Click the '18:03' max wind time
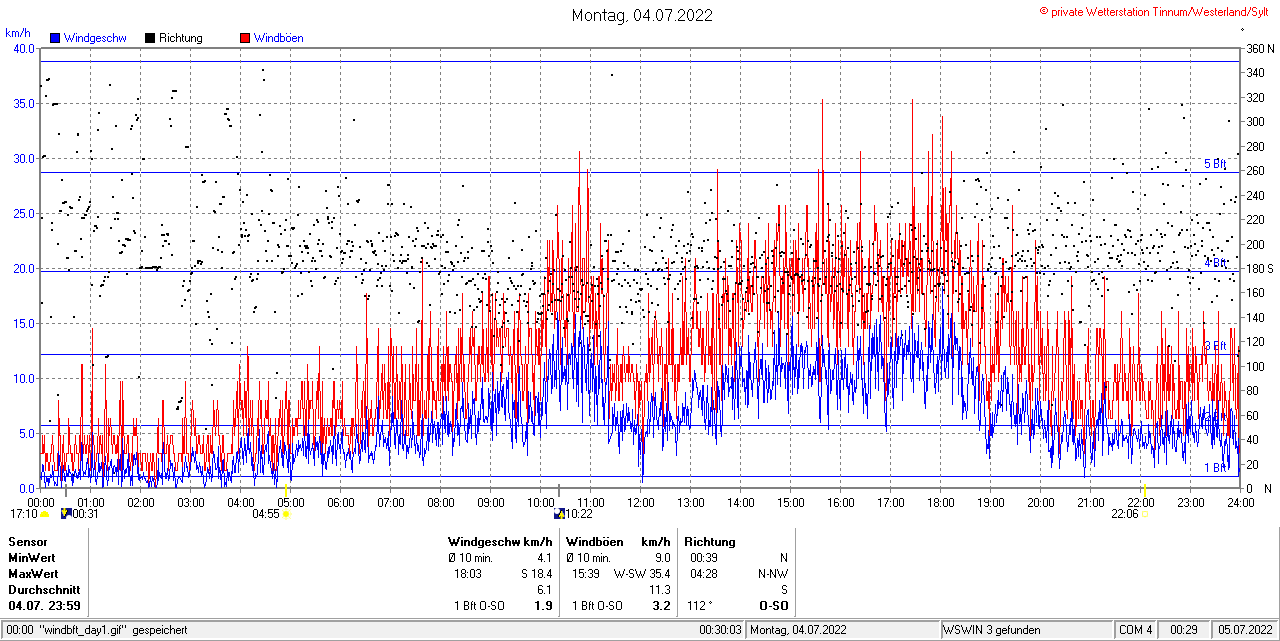Screen dimensions: 1280x641 coord(469,574)
